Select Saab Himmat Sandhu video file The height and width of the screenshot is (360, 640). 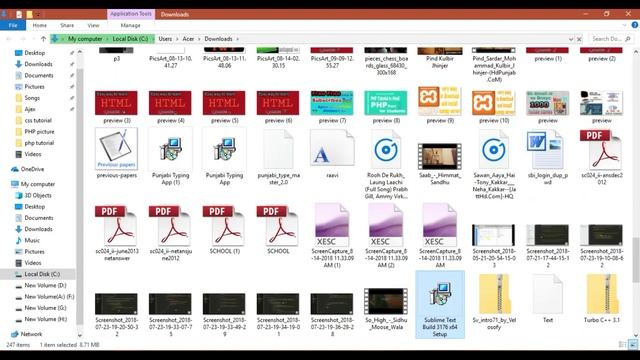click(x=440, y=156)
